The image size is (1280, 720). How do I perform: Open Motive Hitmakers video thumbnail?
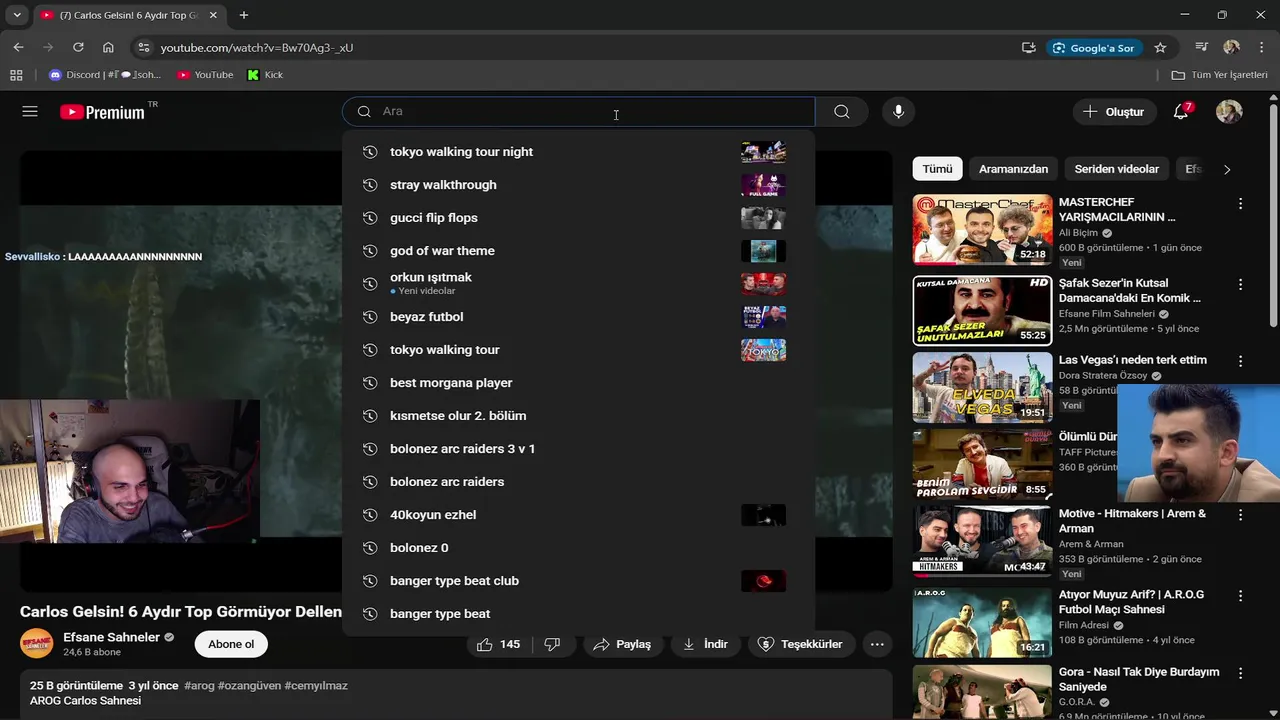(x=982, y=541)
